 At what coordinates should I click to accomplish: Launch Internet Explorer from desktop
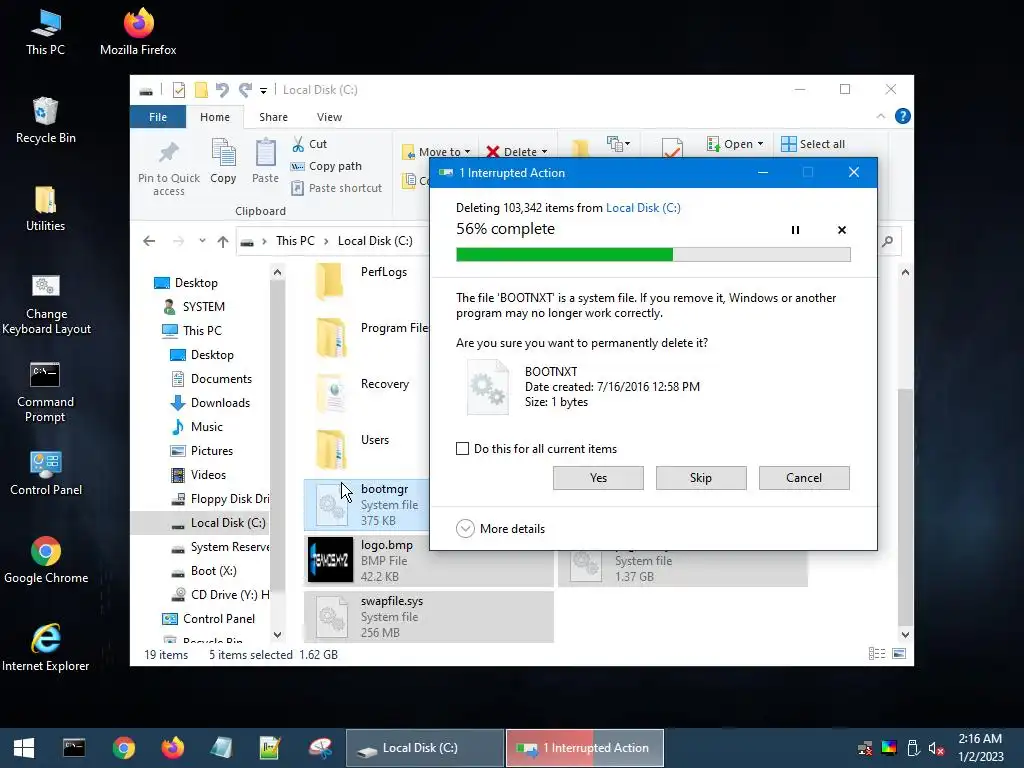click(x=46, y=648)
